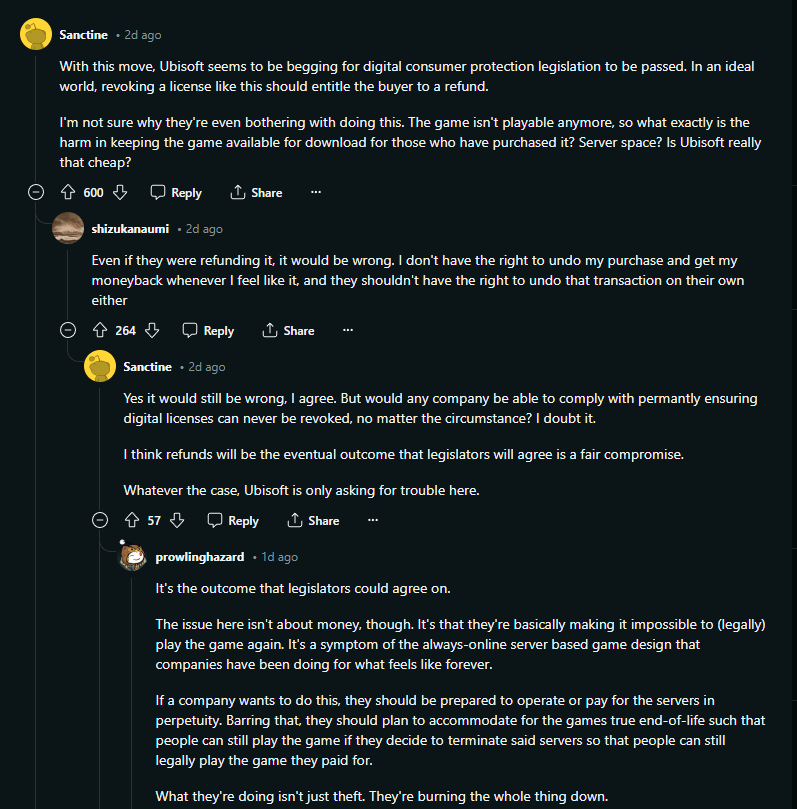Share the 57-point Sanctine reply
This screenshot has height=809, width=797.
click(x=313, y=520)
